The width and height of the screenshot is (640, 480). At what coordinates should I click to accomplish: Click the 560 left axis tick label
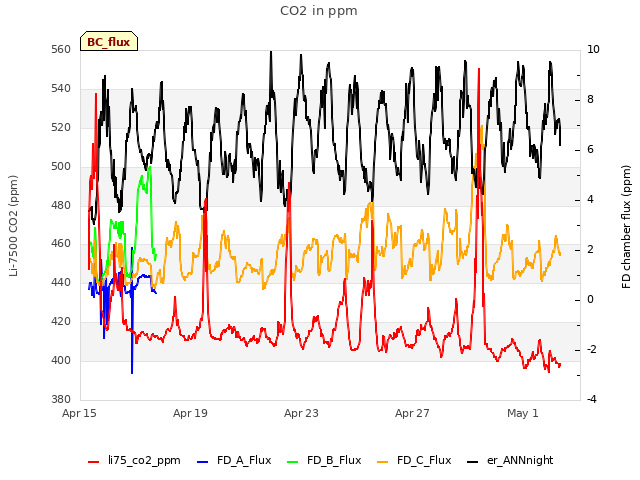coord(61,50)
